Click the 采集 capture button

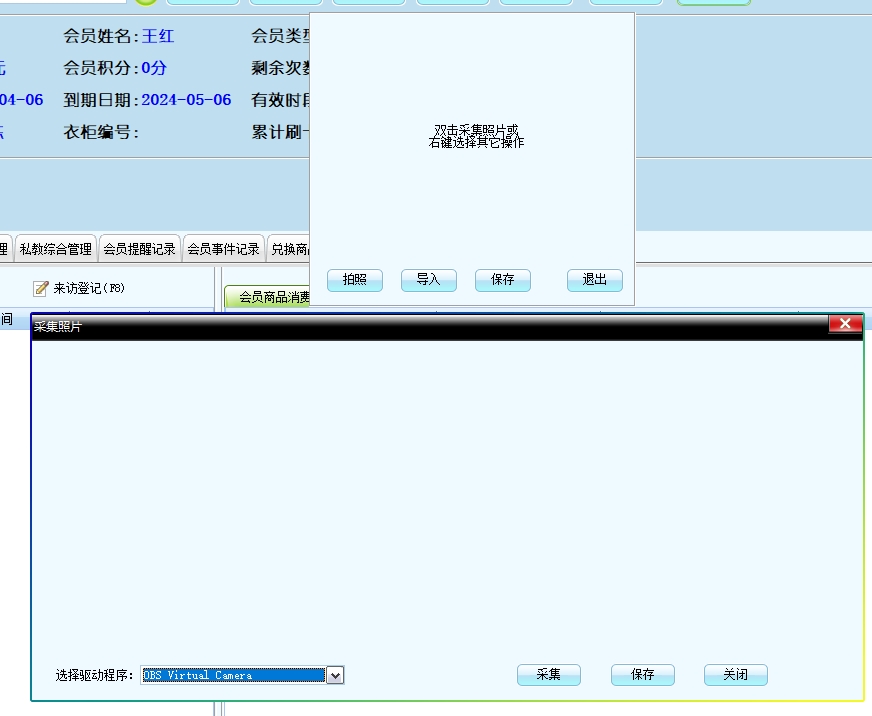tap(548, 675)
